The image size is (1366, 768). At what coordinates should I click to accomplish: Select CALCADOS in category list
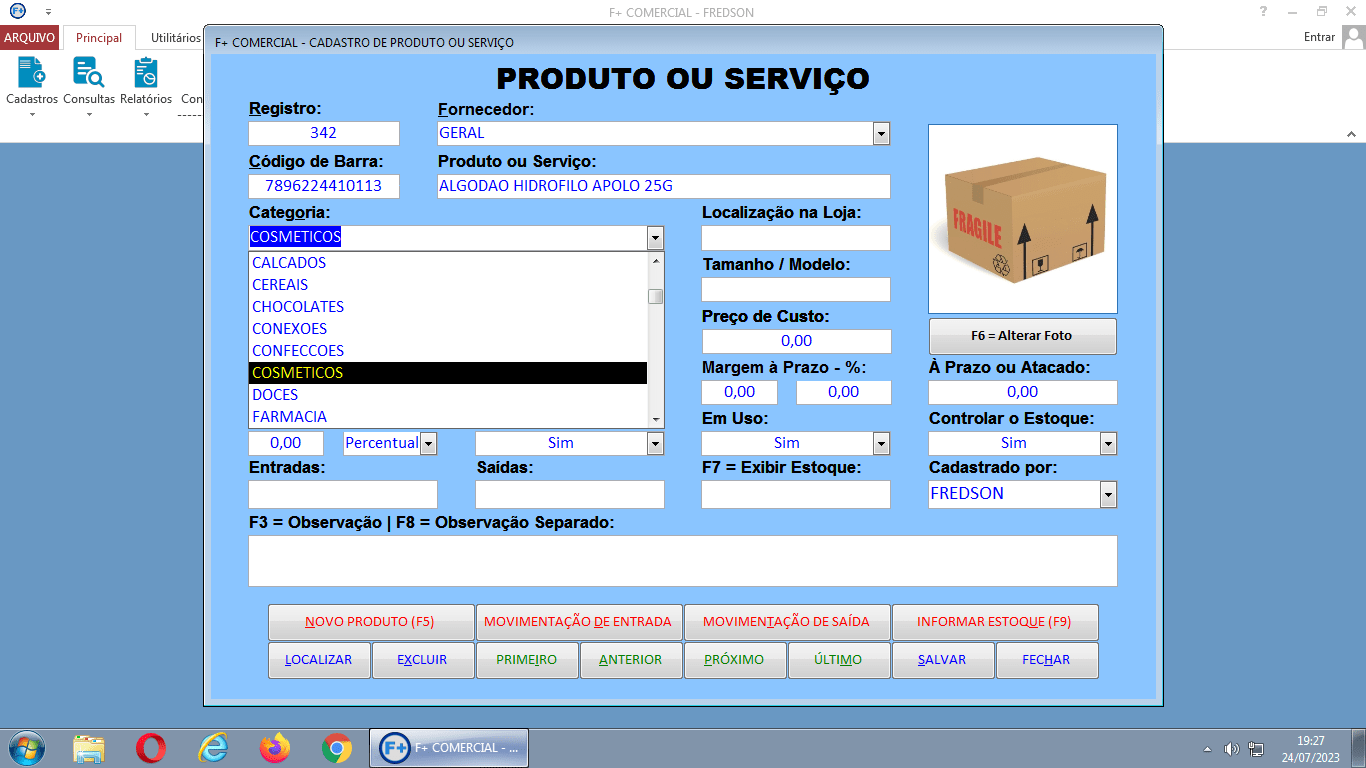point(448,263)
